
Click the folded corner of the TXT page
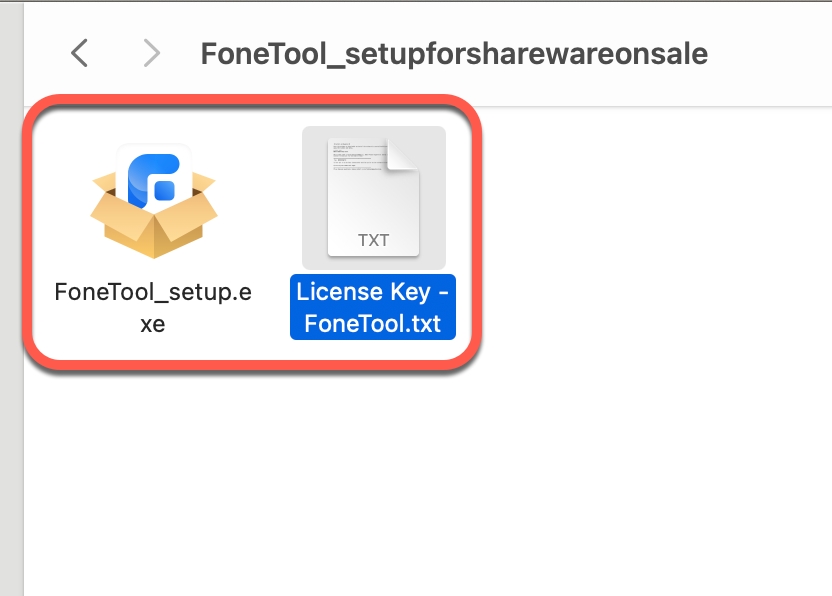tap(403, 155)
